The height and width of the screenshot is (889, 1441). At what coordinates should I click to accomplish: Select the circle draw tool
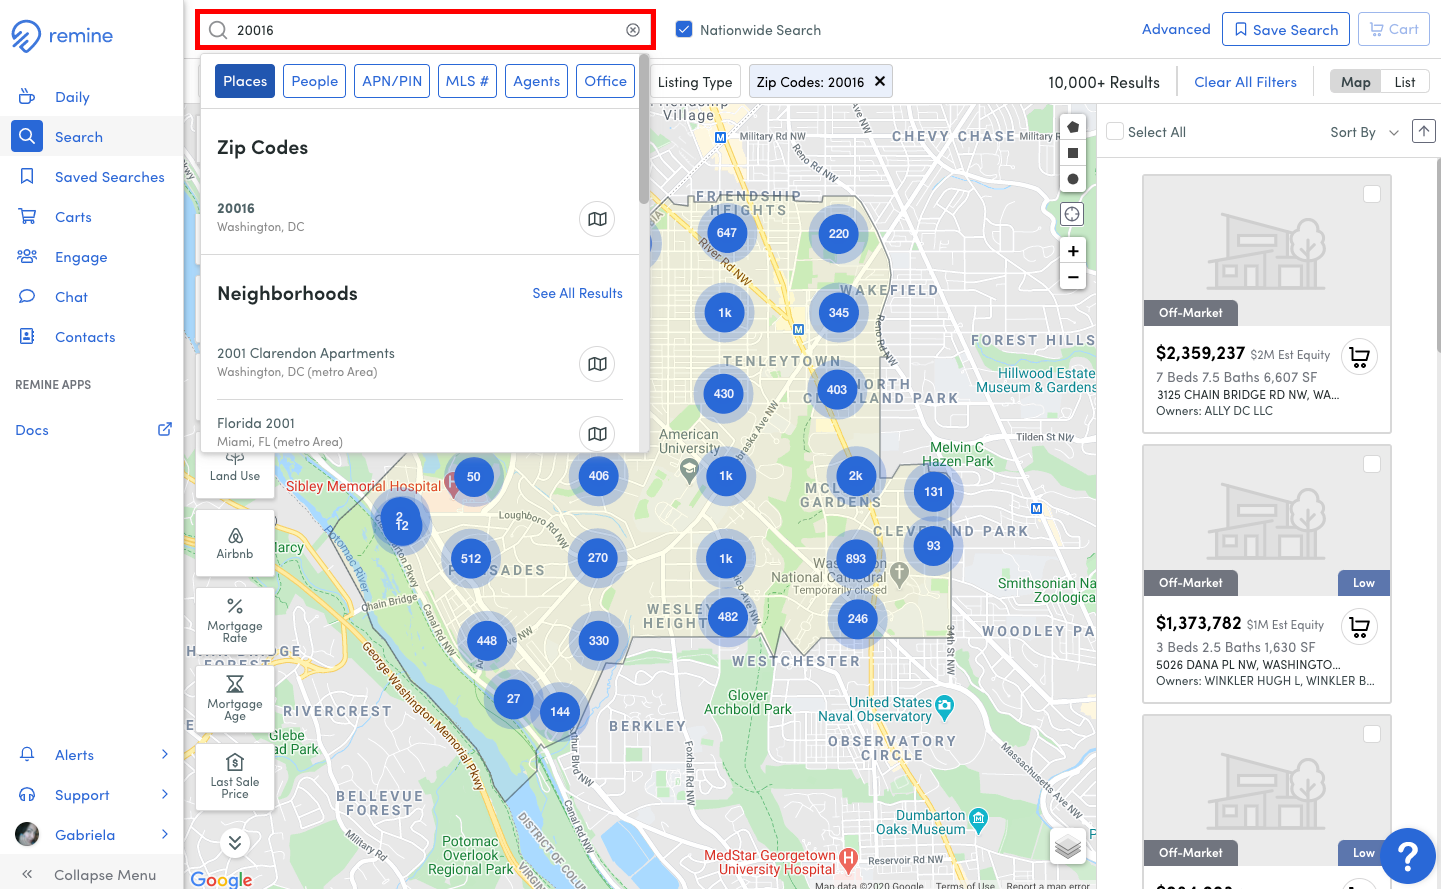click(x=1072, y=179)
